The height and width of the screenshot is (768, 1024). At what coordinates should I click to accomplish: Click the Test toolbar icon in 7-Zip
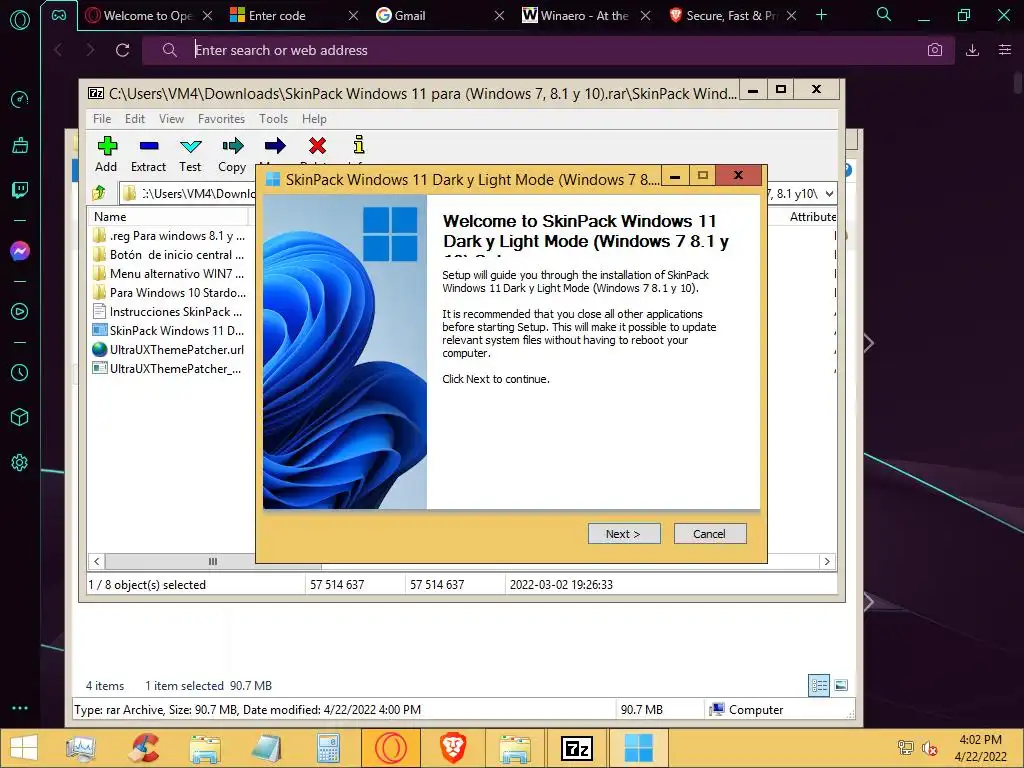pyautogui.click(x=191, y=154)
